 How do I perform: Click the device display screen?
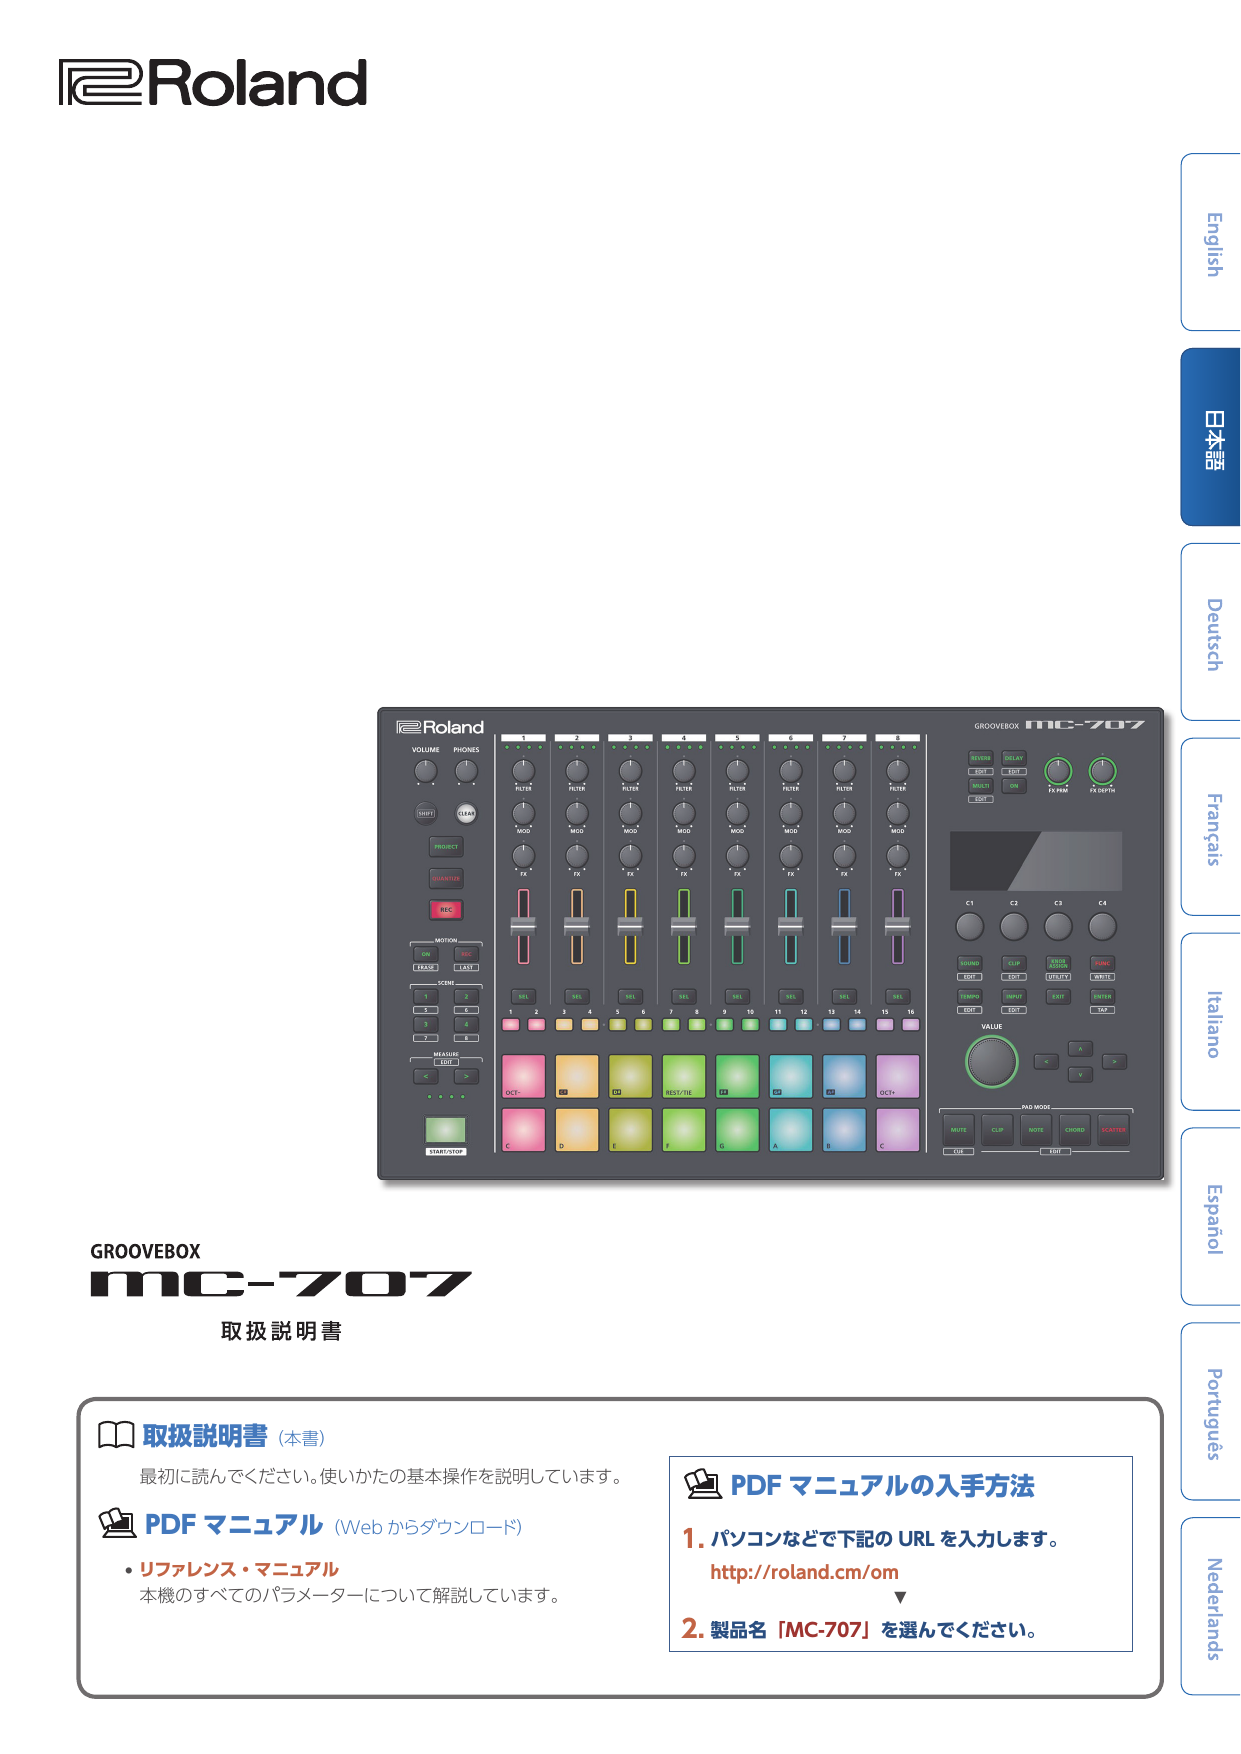click(x=1035, y=860)
